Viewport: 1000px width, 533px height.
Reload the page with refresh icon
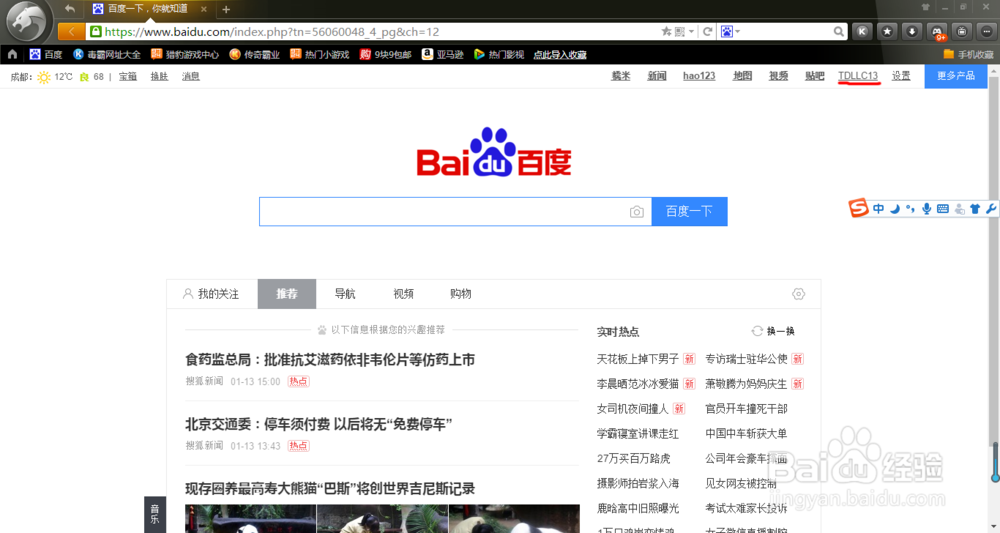[x=707, y=31]
